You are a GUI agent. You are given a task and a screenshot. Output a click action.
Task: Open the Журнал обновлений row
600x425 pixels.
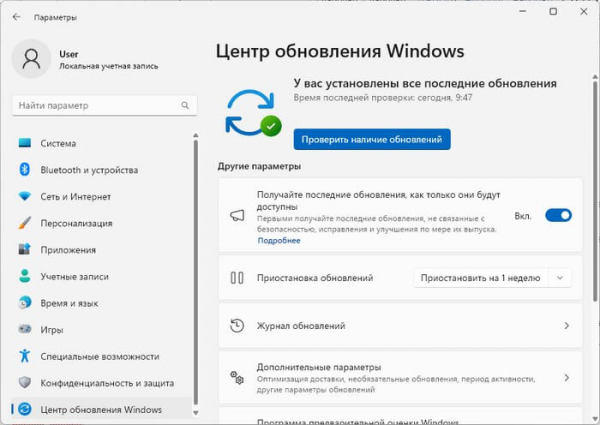(400, 326)
